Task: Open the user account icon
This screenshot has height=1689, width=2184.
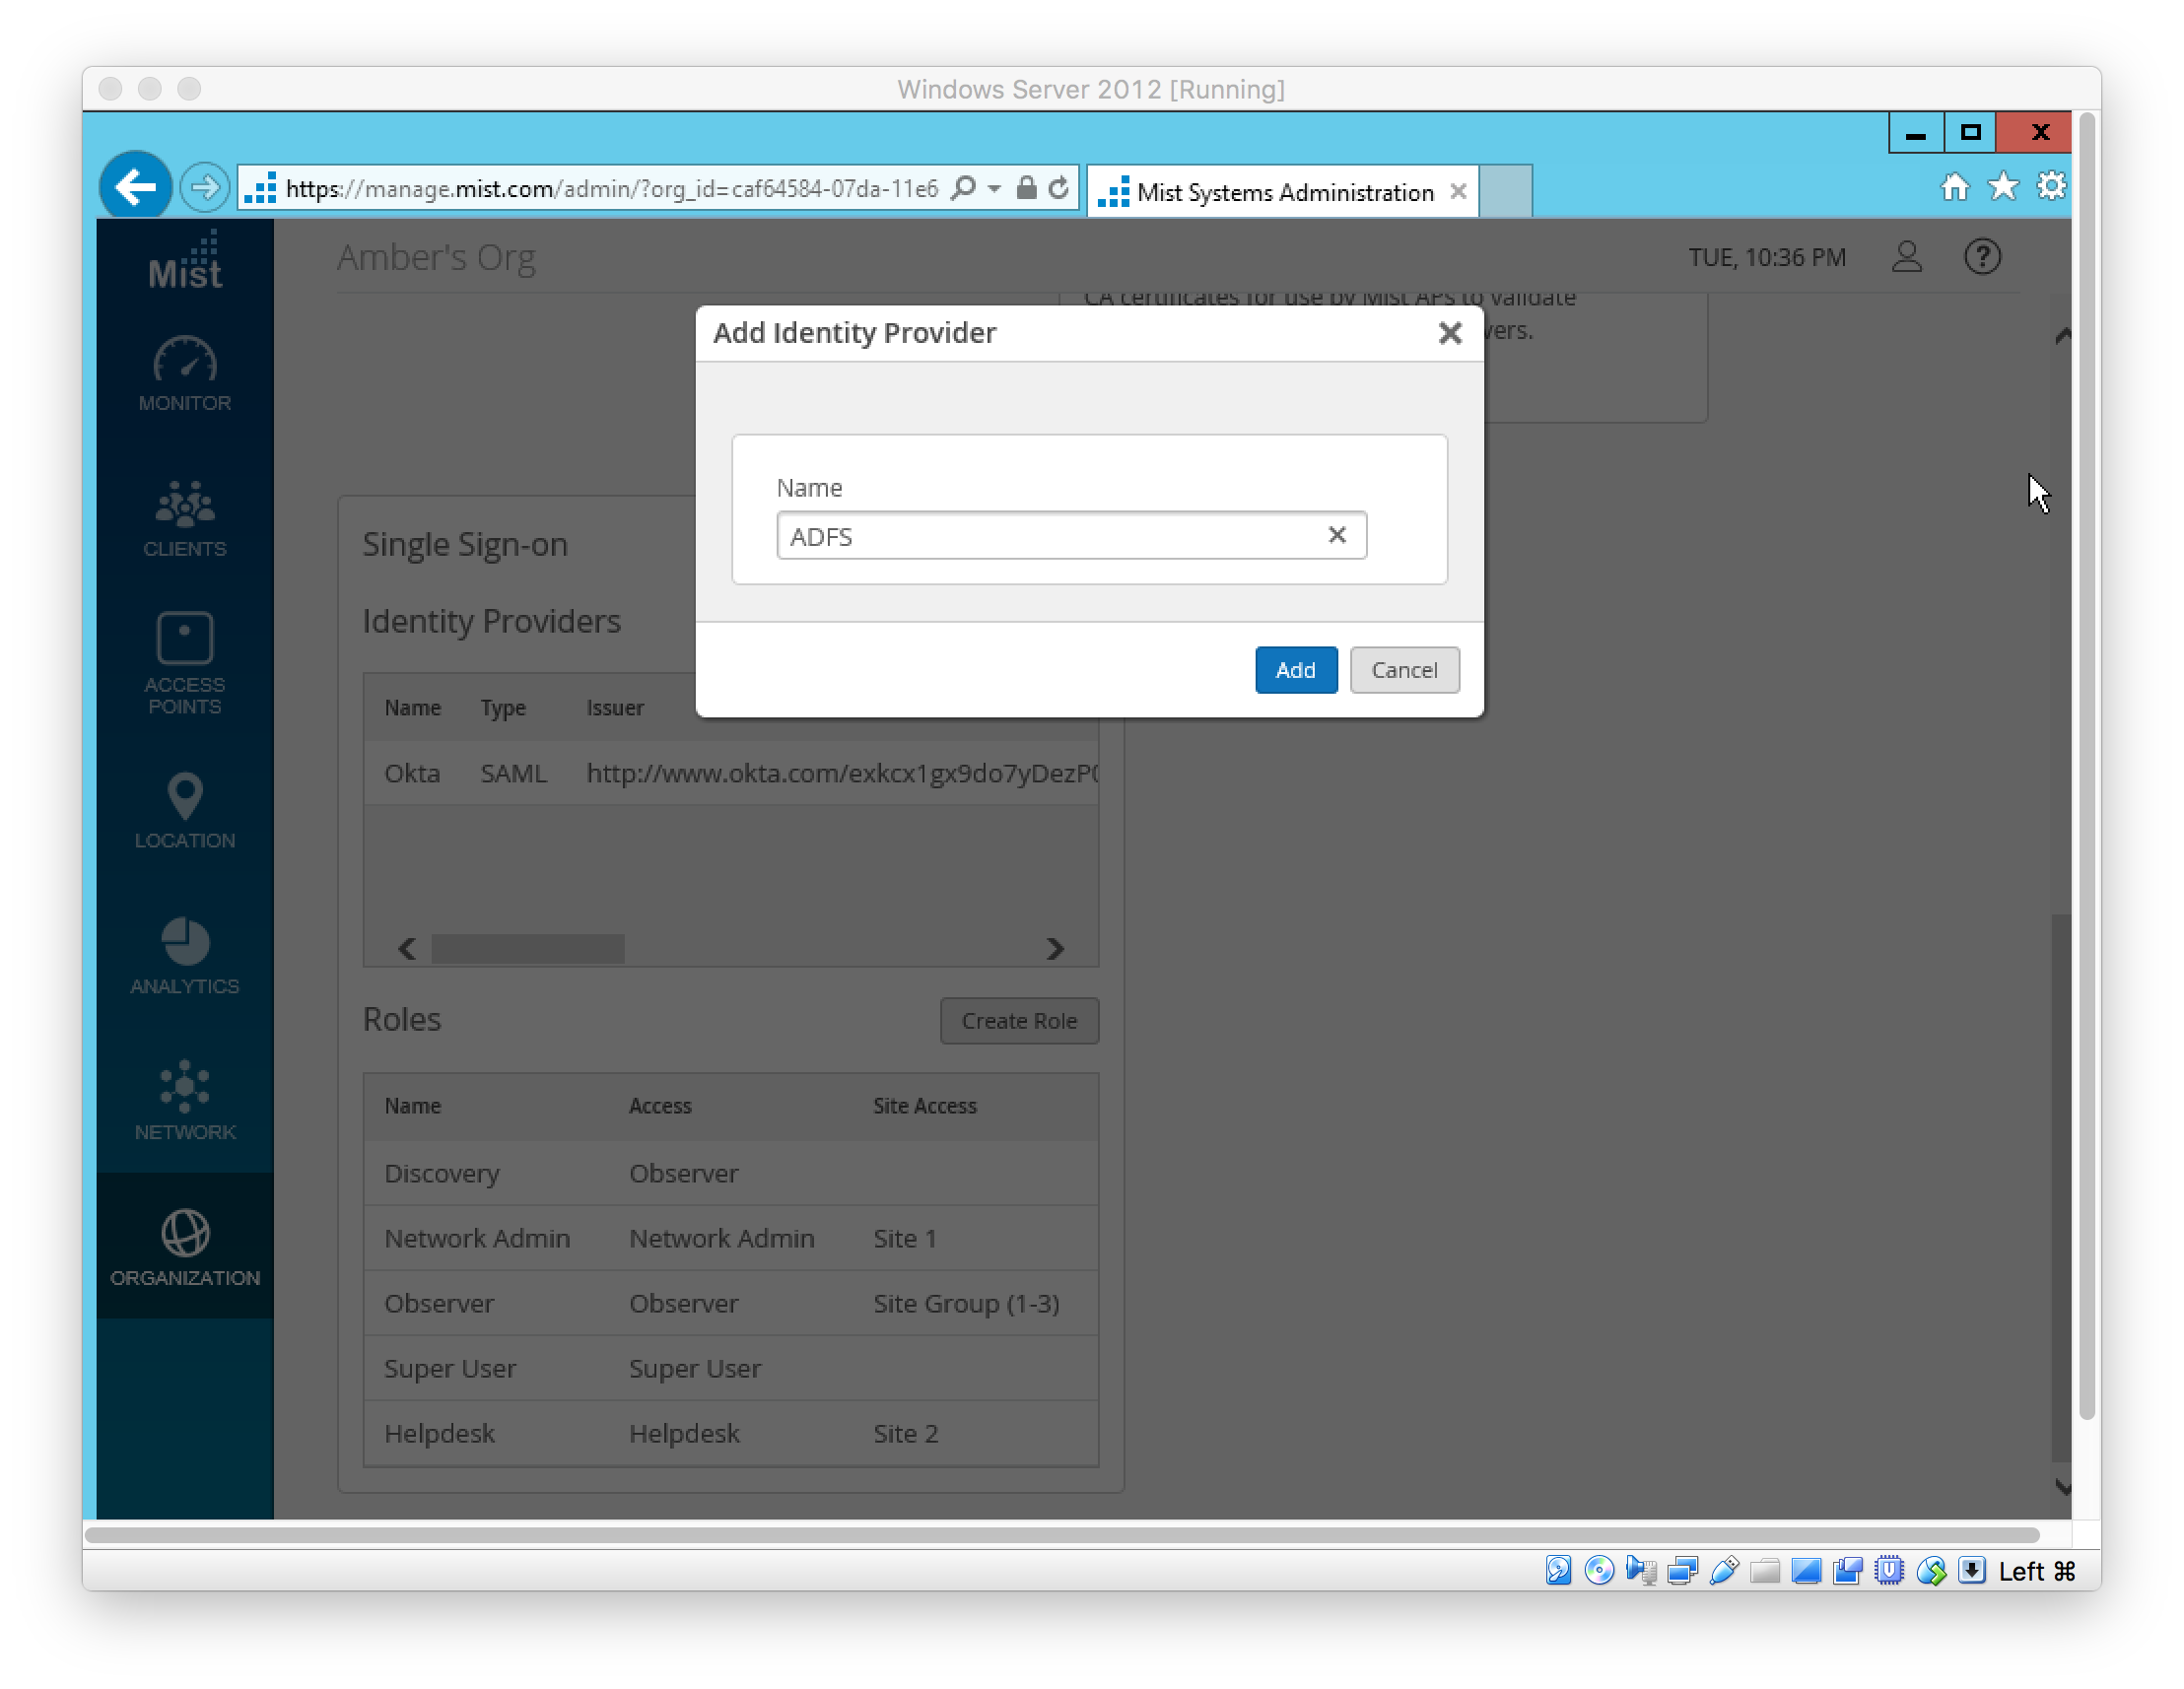Action: 1906,257
